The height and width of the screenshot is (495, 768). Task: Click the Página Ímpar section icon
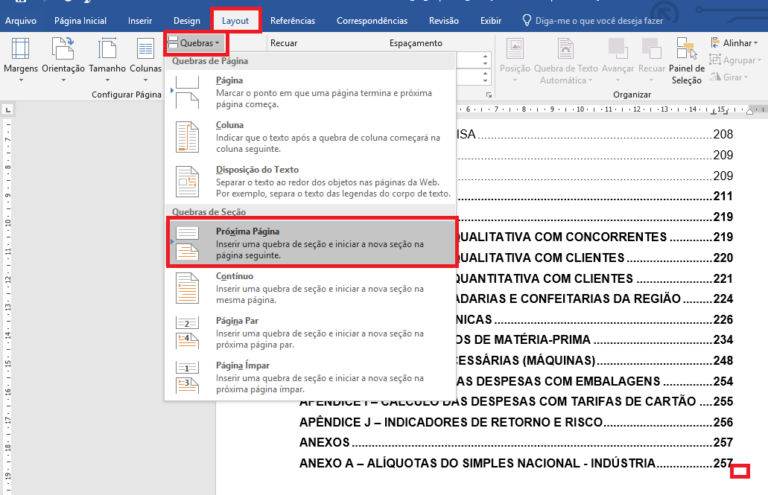coord(187,377)
